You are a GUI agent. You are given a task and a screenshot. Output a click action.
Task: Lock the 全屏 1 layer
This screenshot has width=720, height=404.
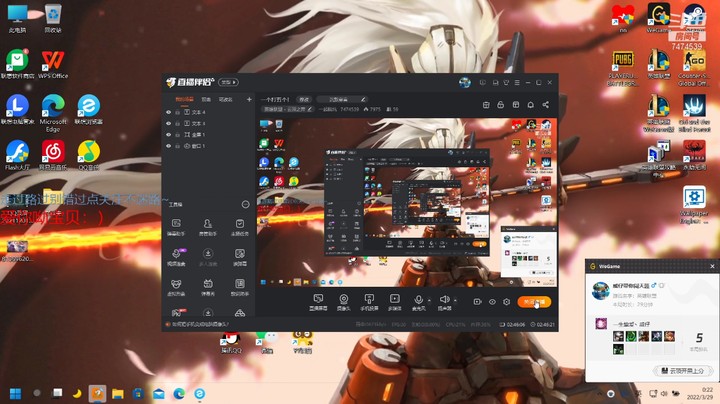coord(177,135)
